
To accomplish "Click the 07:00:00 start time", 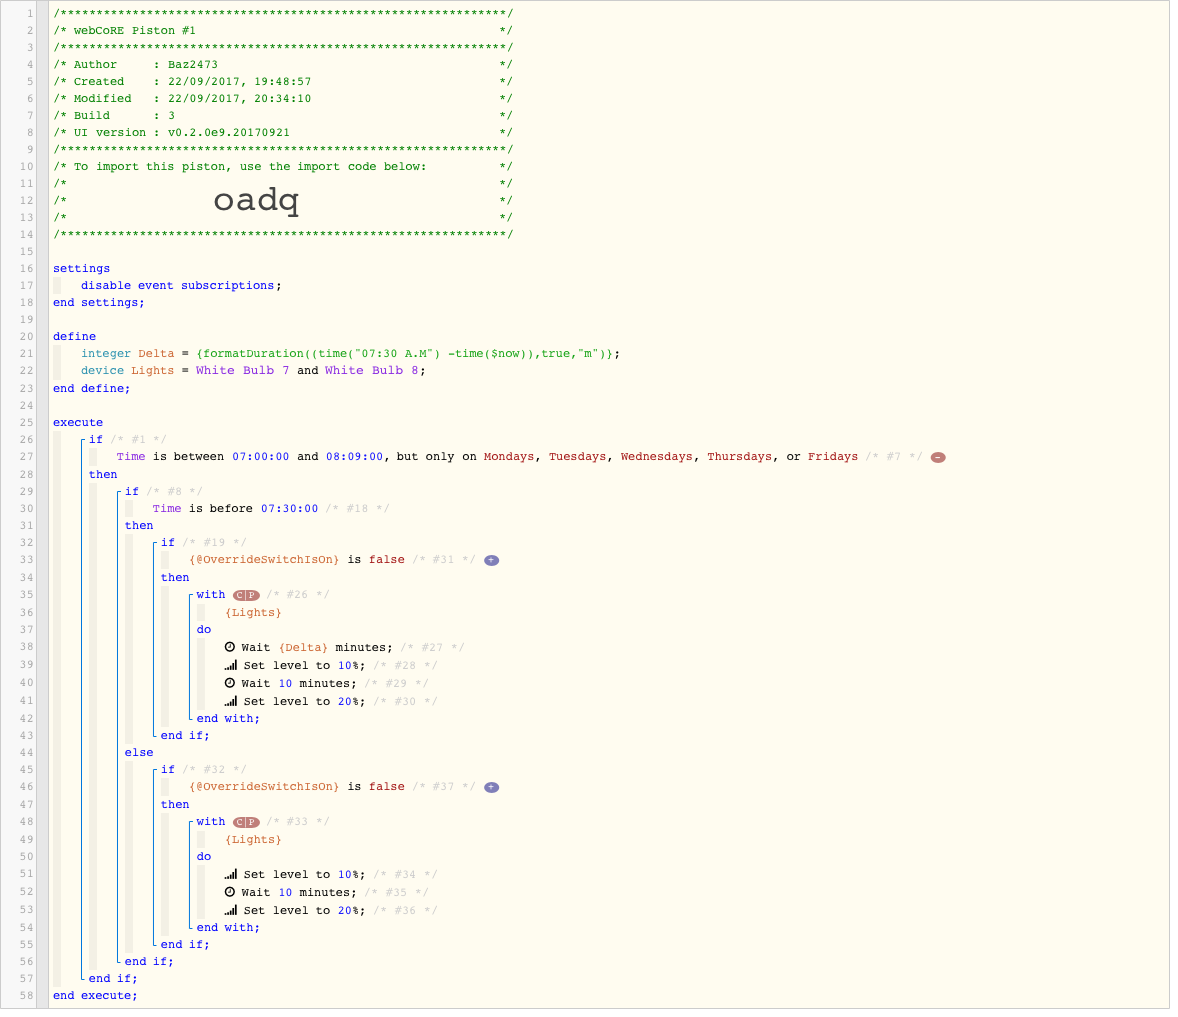I will 261,457.
